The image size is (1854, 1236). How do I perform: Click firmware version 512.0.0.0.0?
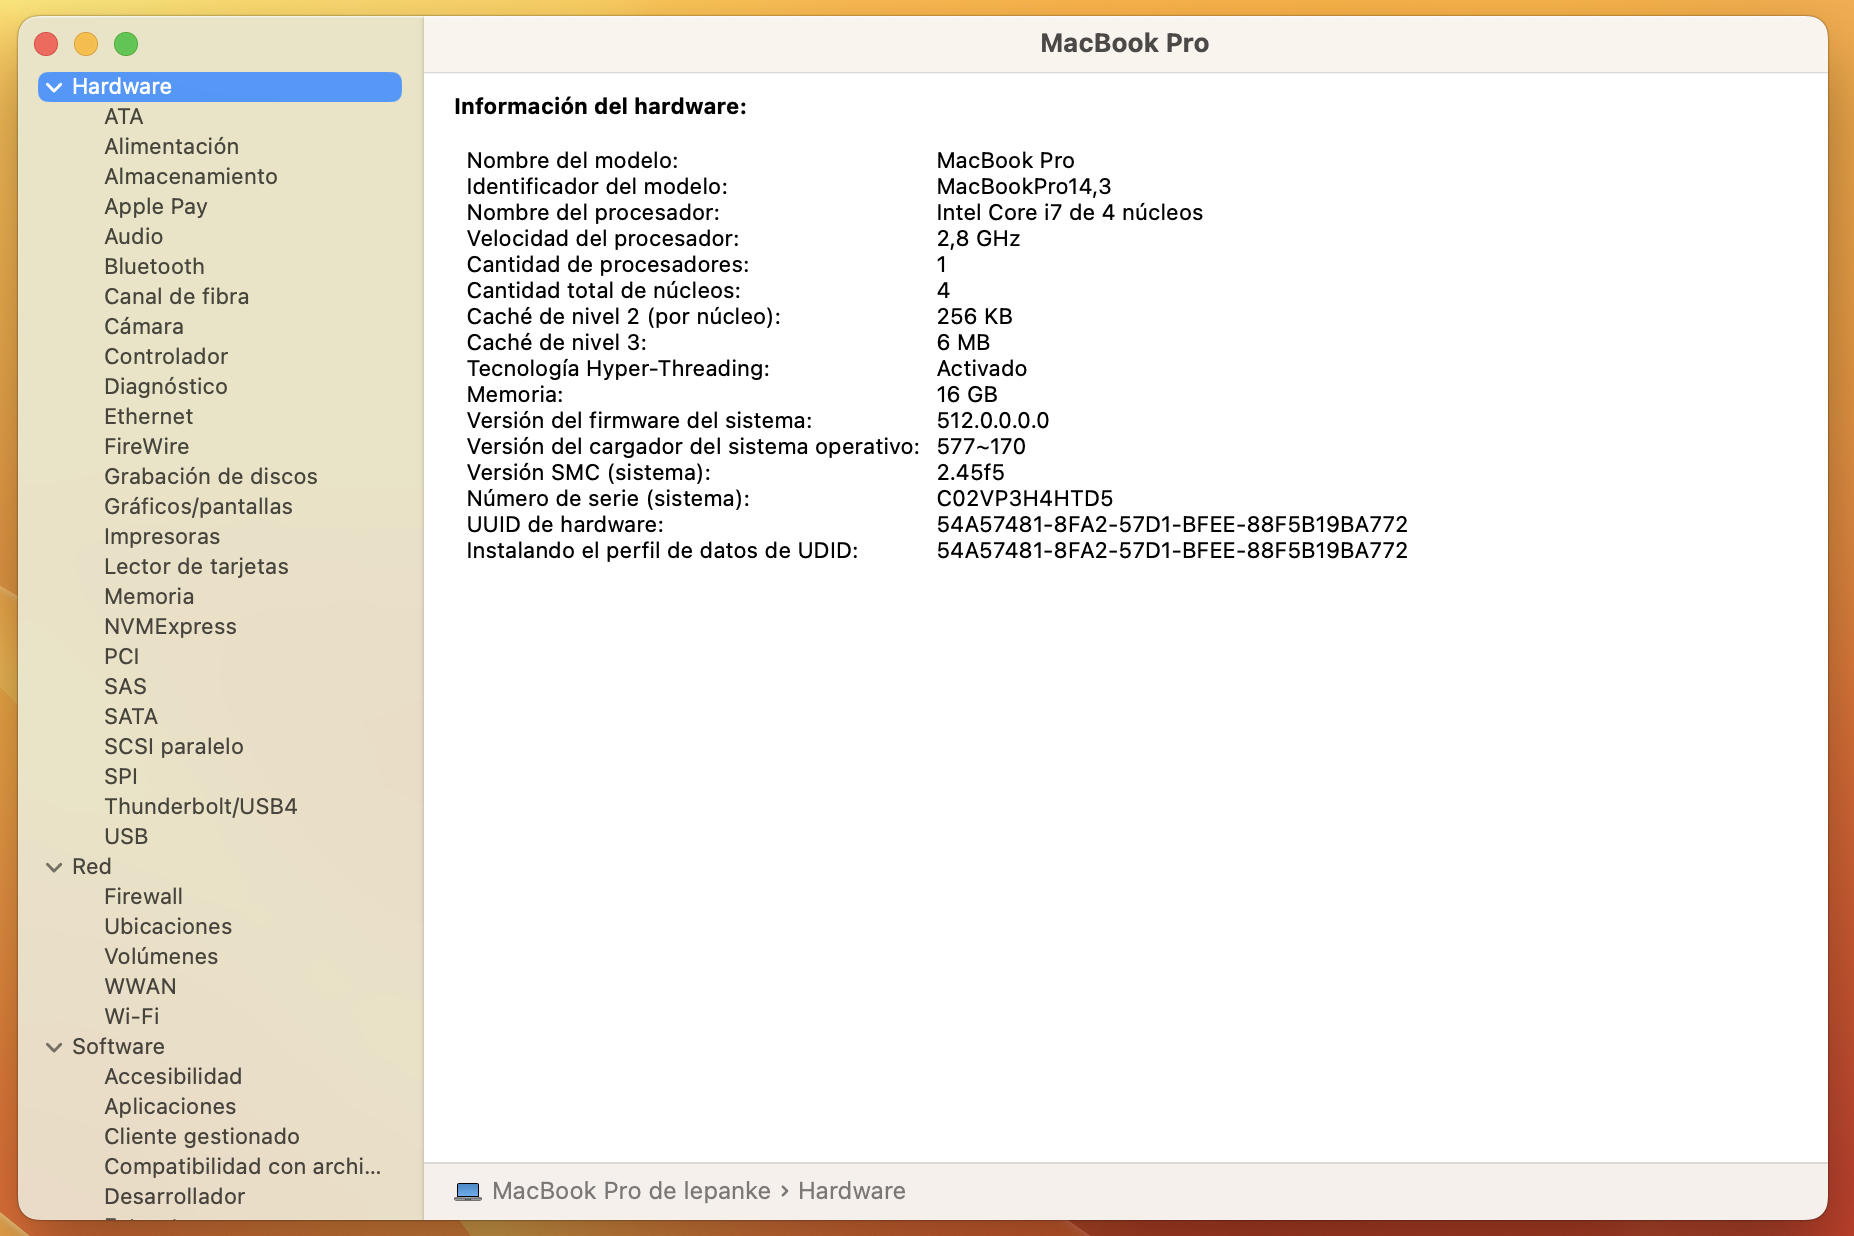pyautogui.click(x=993, y=420)
